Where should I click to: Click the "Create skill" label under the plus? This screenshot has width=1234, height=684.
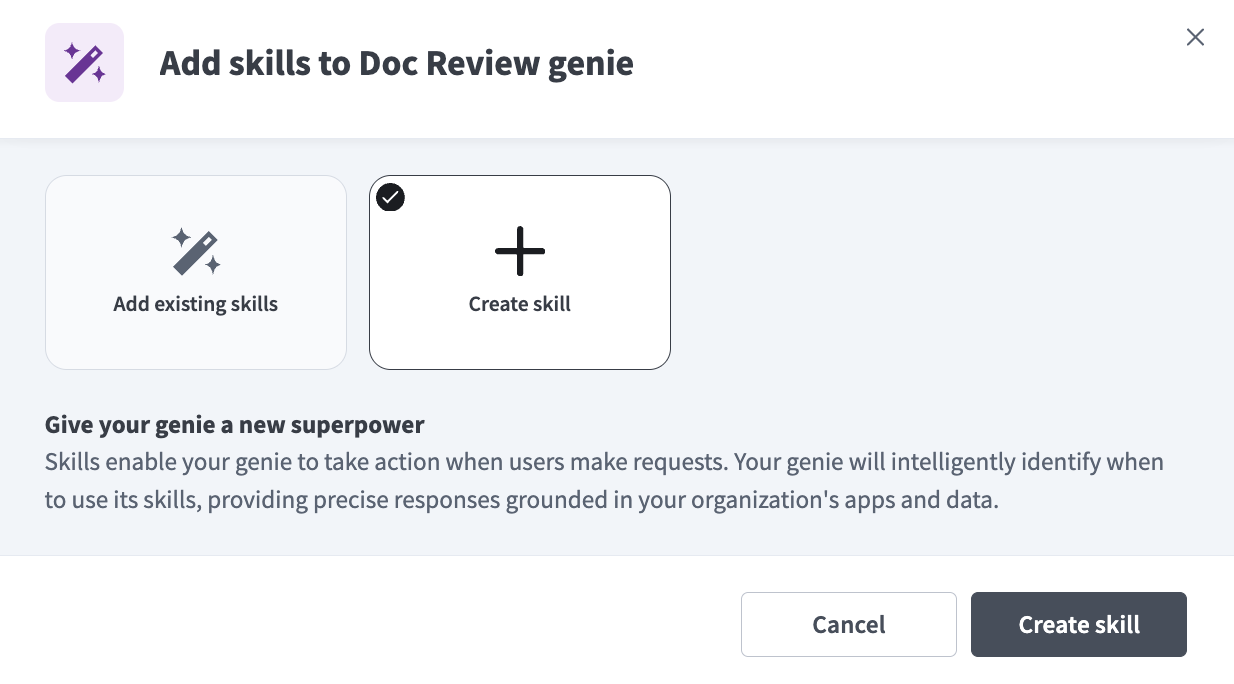[x=520, y=304]
